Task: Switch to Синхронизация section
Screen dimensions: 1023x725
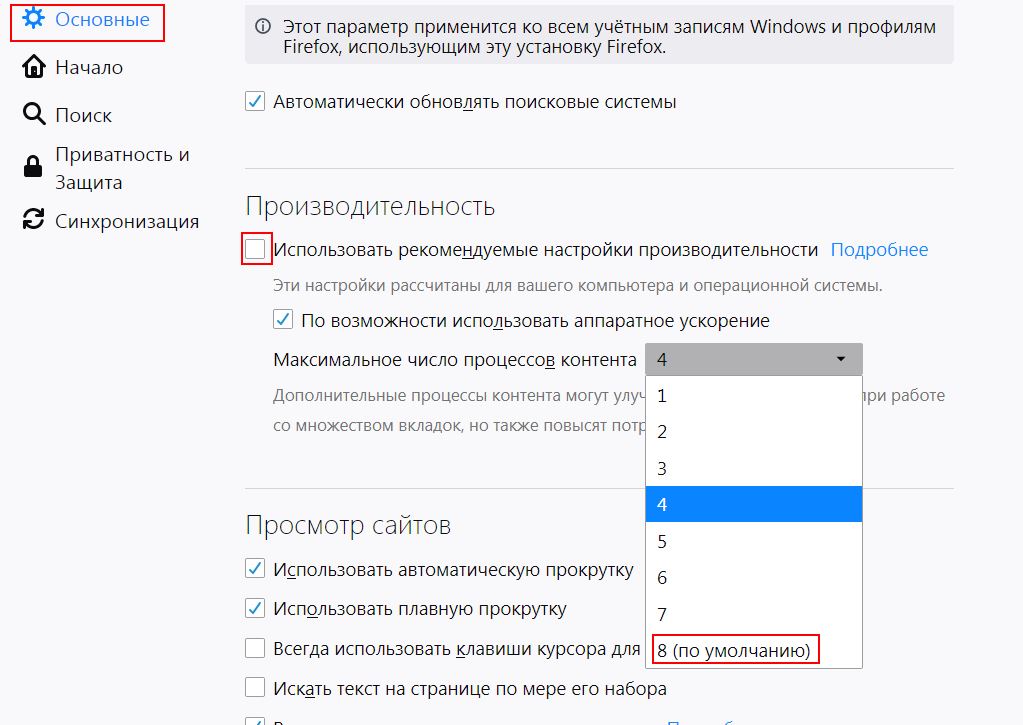Action: pos(127,221)
